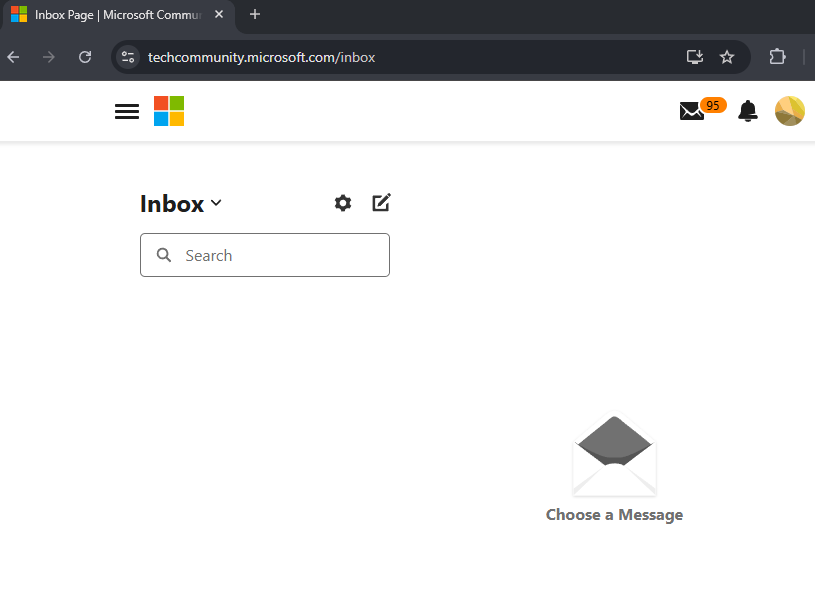The image size is (815, 606).
Task: Bookmark this page with star
Action: tap(727, 57)
